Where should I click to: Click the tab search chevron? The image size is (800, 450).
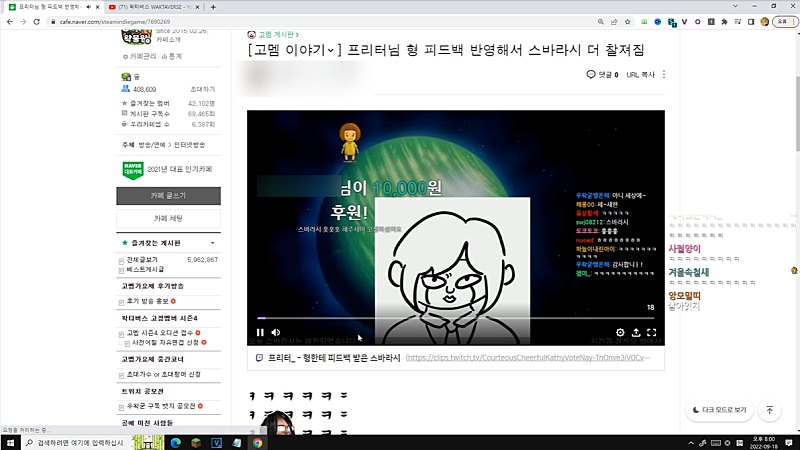coord(735,6)
